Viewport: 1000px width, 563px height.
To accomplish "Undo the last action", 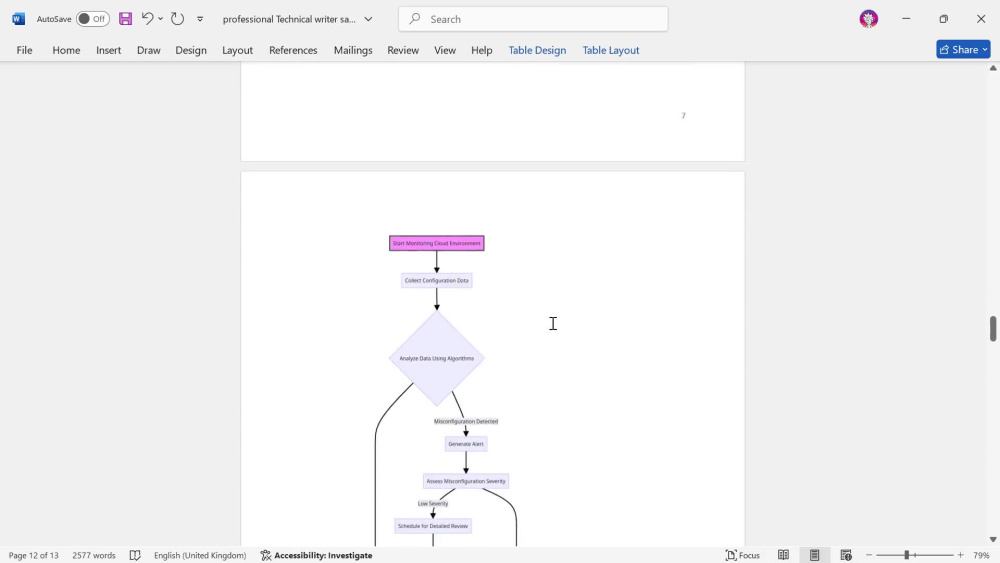I will tap(147, 19).
